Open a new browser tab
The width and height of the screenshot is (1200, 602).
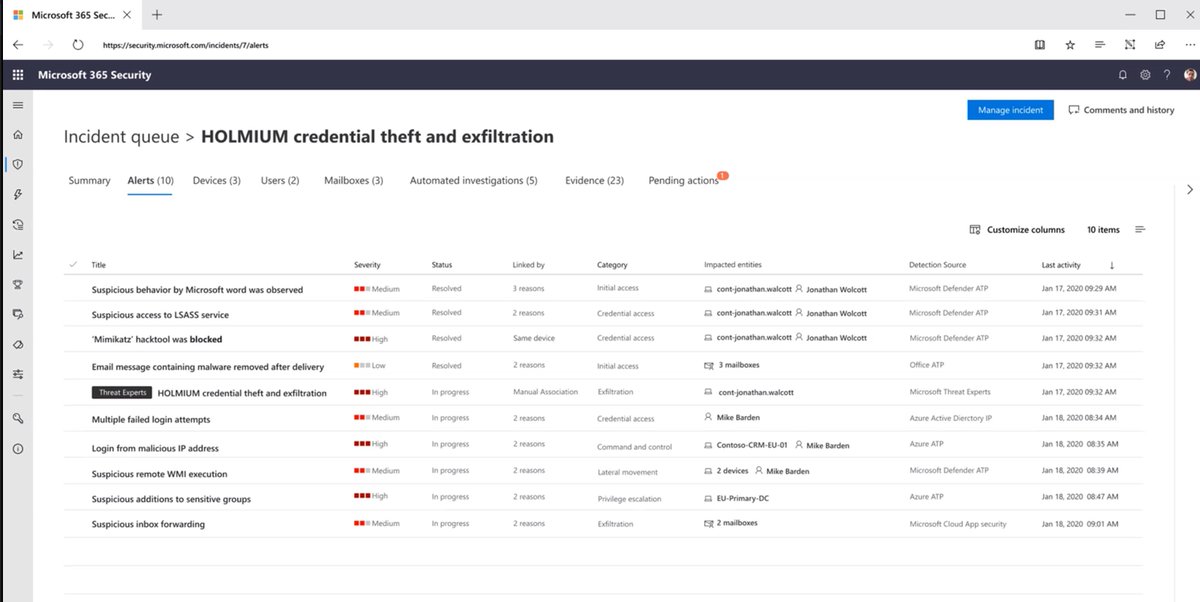[x=157, y=14]
